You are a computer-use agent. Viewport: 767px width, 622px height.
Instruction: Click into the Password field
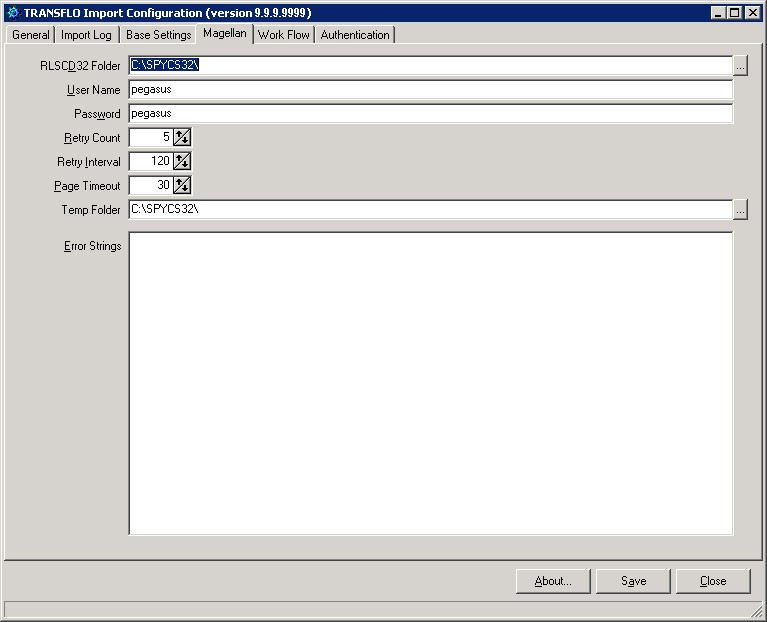(x=430, y=113)
